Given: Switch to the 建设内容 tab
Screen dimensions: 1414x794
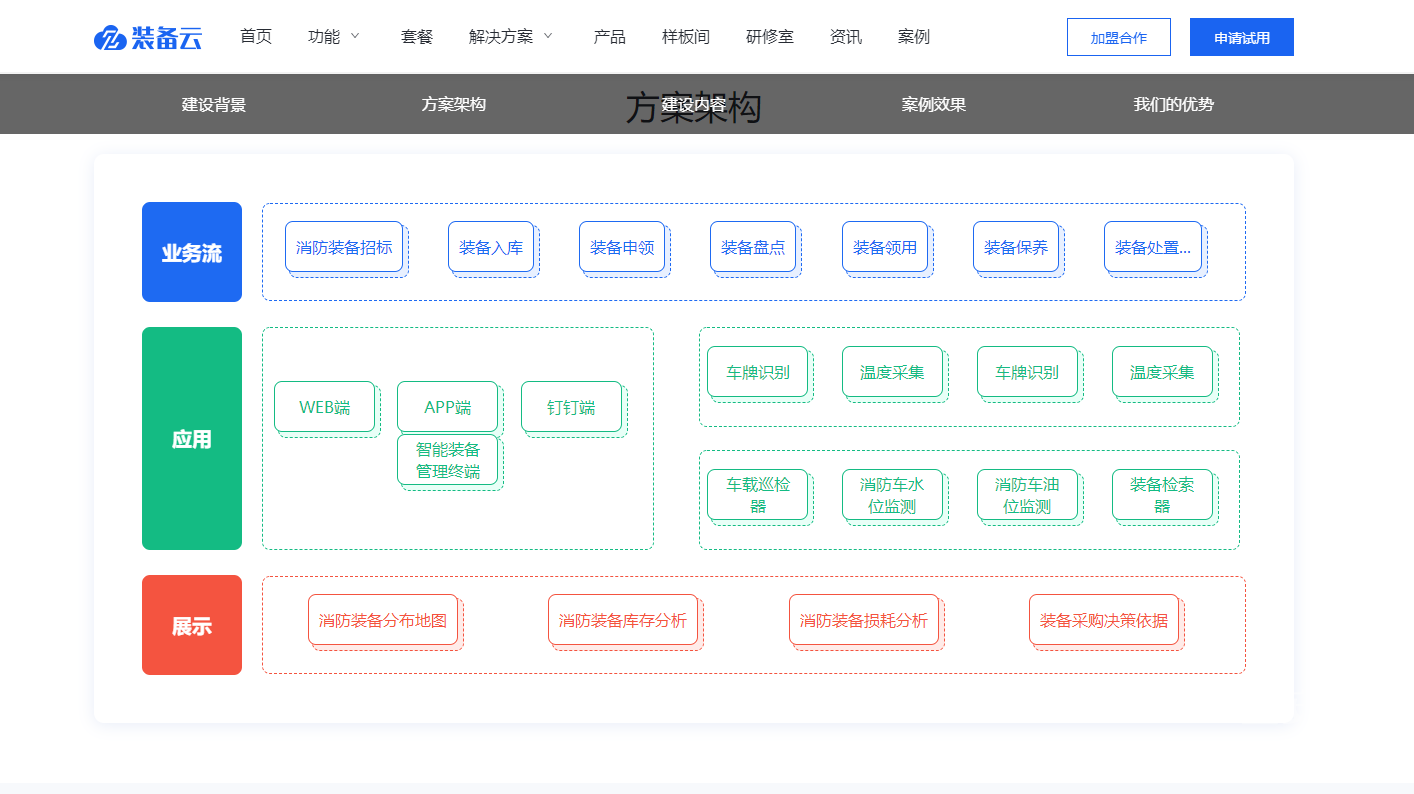Looking at the screenshot, I should 694,104.
